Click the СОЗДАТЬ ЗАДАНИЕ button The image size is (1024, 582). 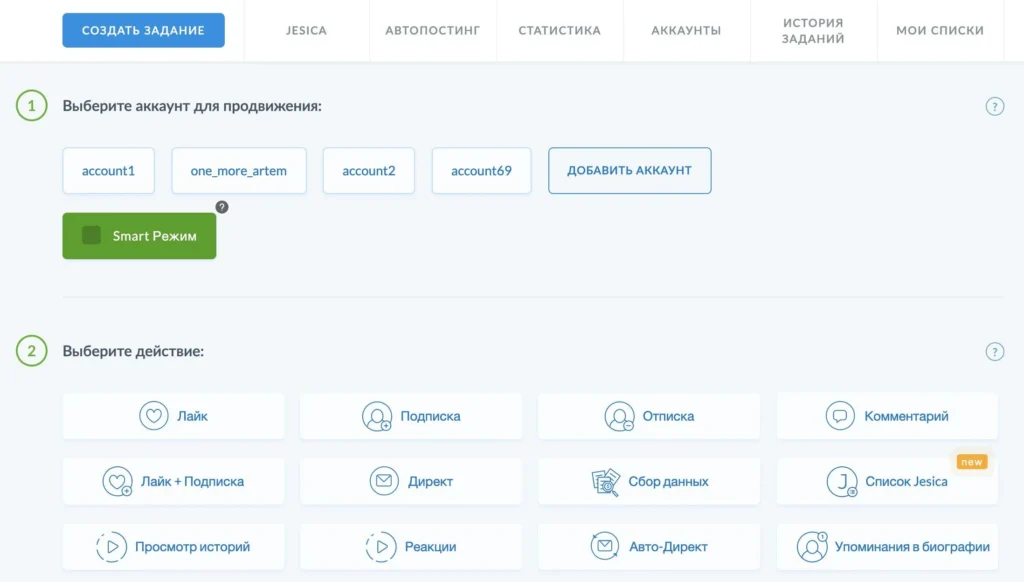144,30
